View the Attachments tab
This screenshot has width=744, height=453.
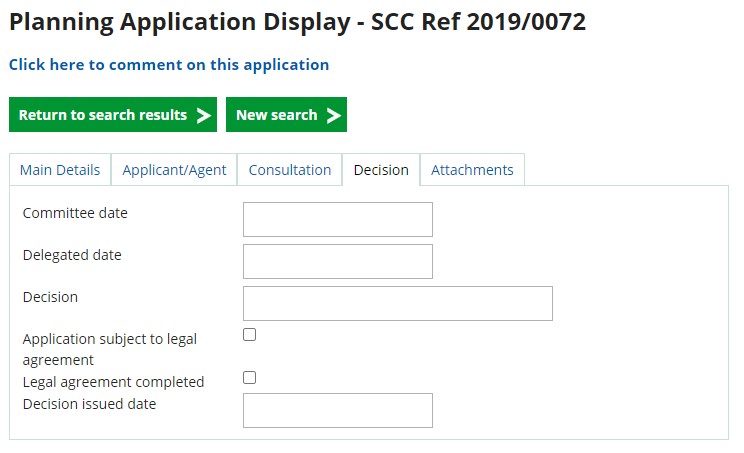472,170
